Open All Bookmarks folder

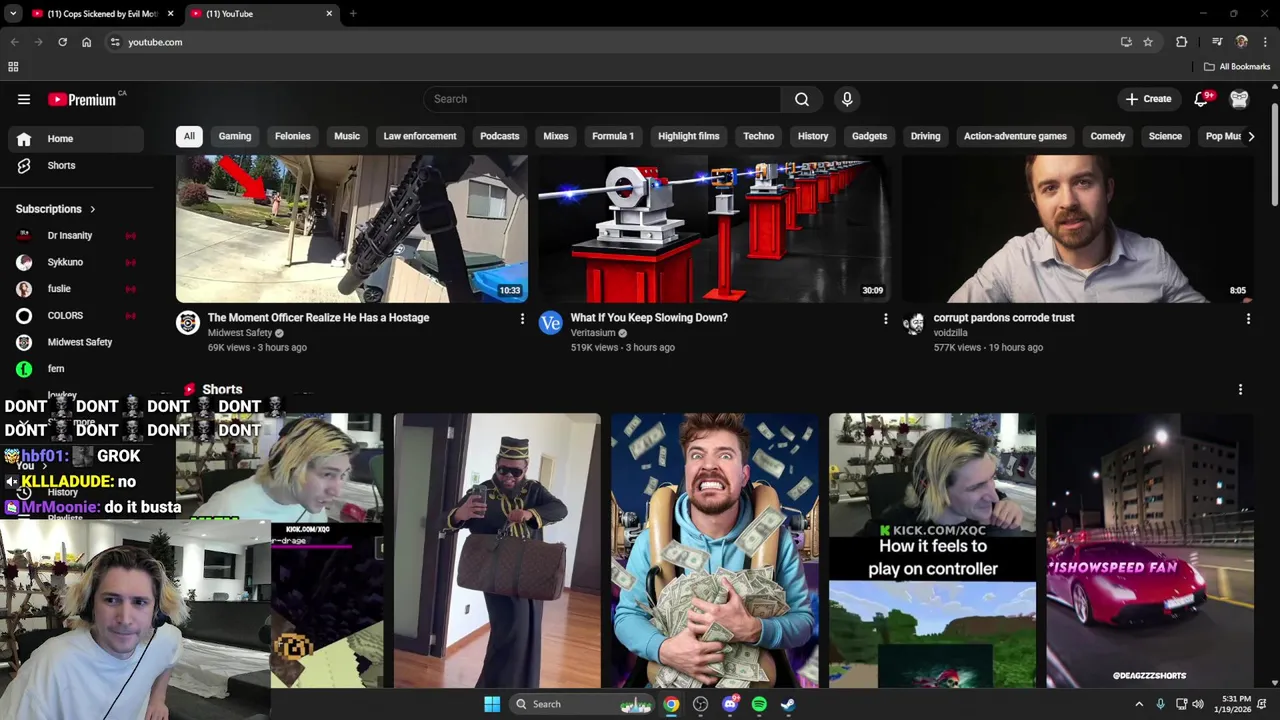pos(1237,67)
